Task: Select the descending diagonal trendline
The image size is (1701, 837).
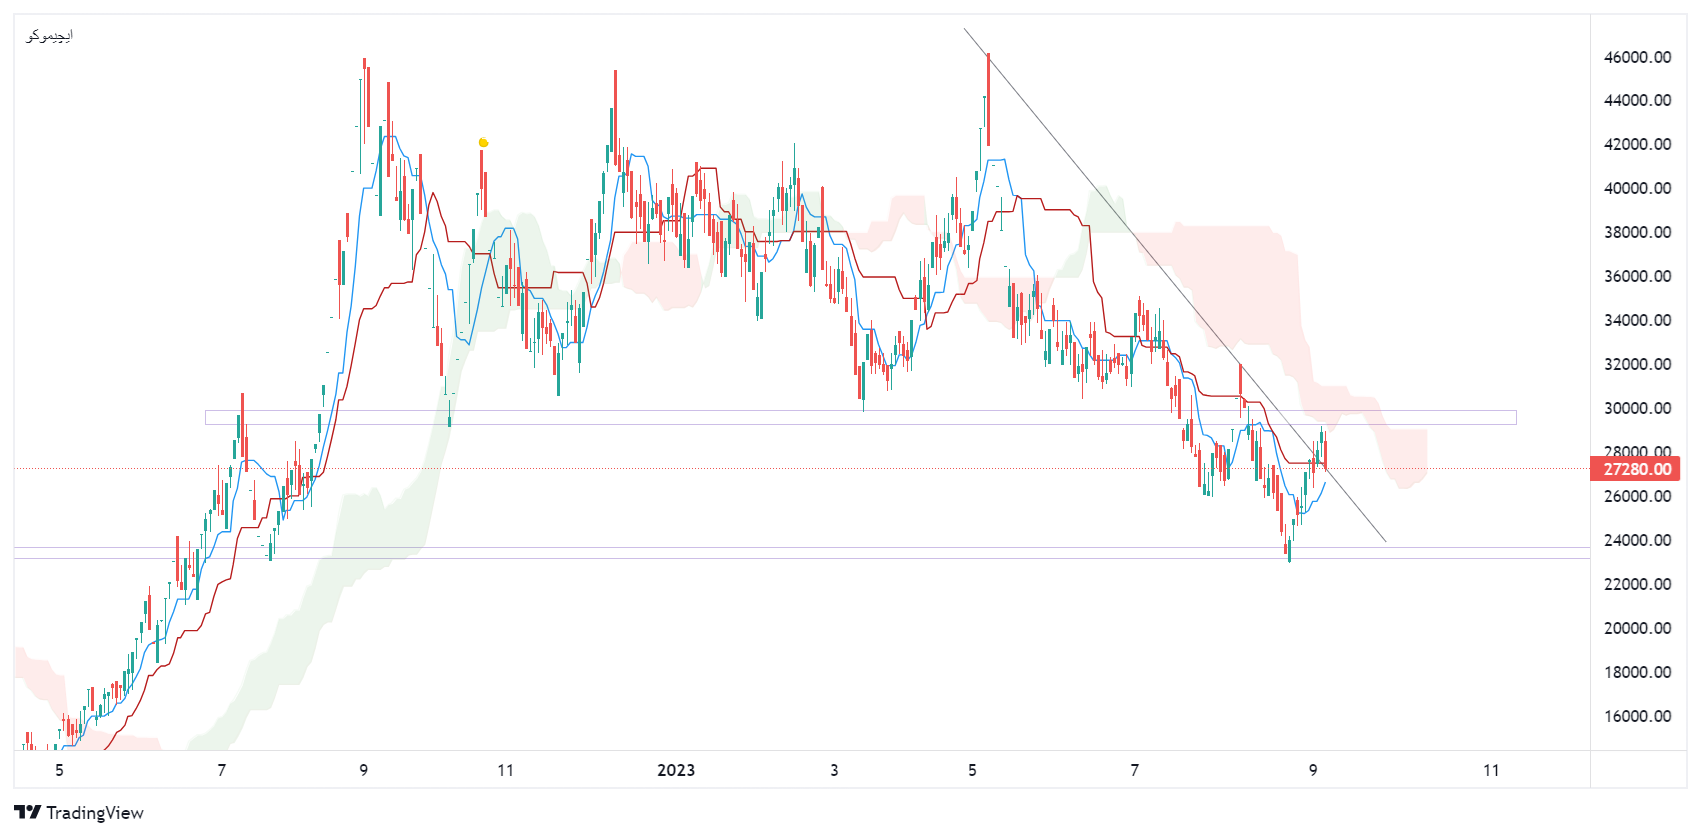Action: [1175, 285]
